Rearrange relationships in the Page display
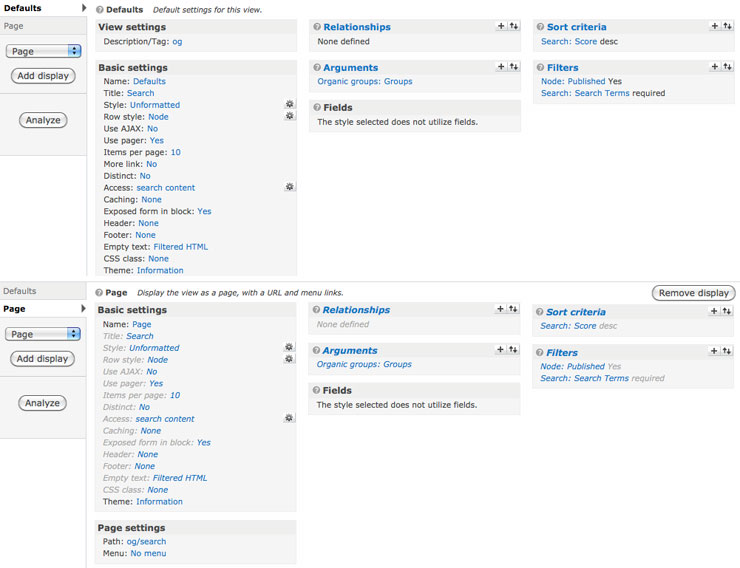740x568 pixels. pyautogui.click(x=513, y=309)
